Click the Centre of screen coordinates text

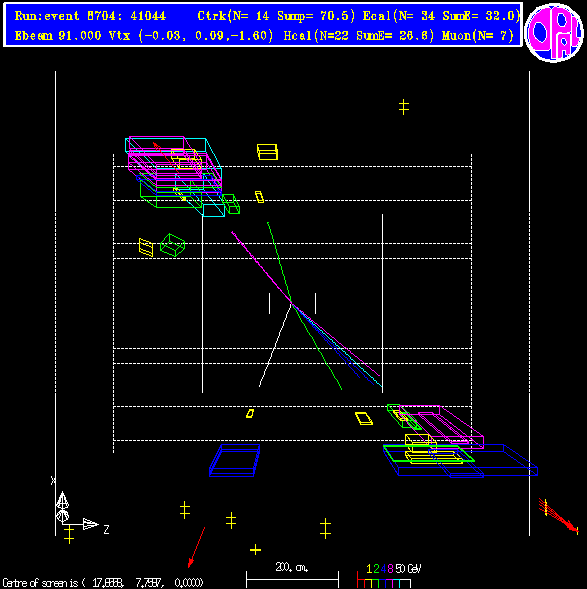pyautogui.click(x=103, y=583)
